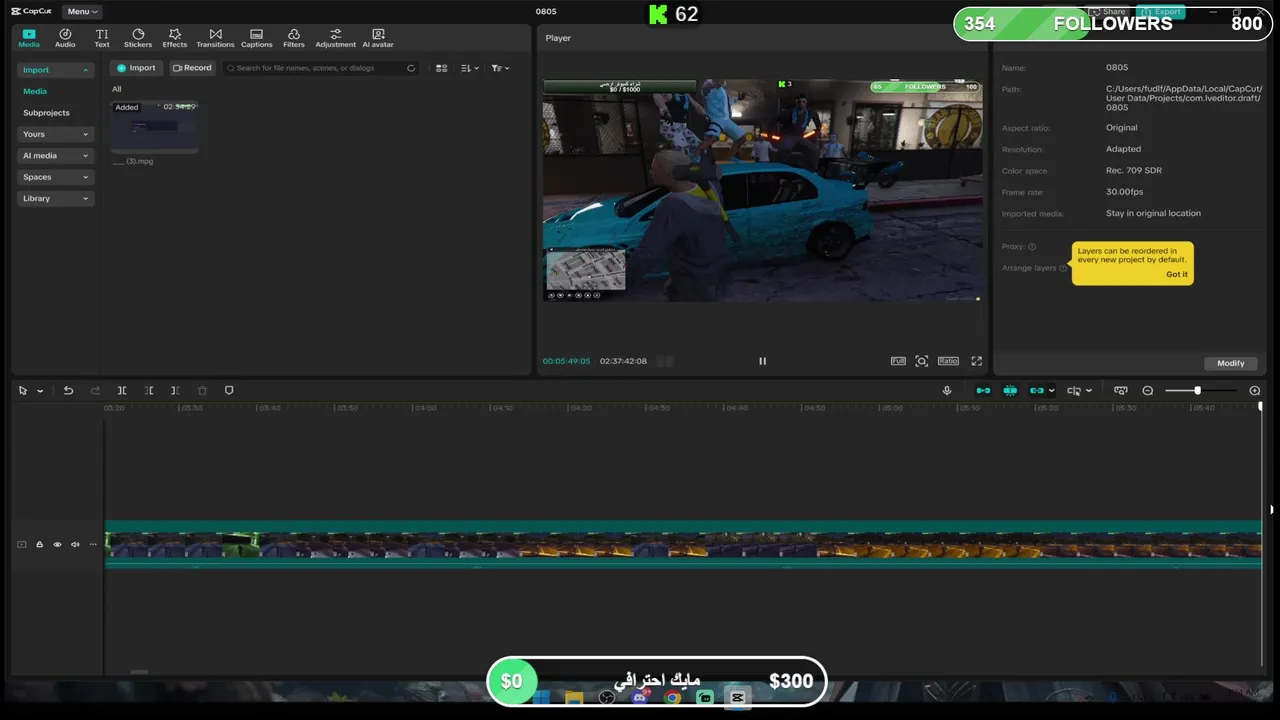Adjust the timeline zoom slider
This screenshot has height=720, width=1280.
[1197, 390]
